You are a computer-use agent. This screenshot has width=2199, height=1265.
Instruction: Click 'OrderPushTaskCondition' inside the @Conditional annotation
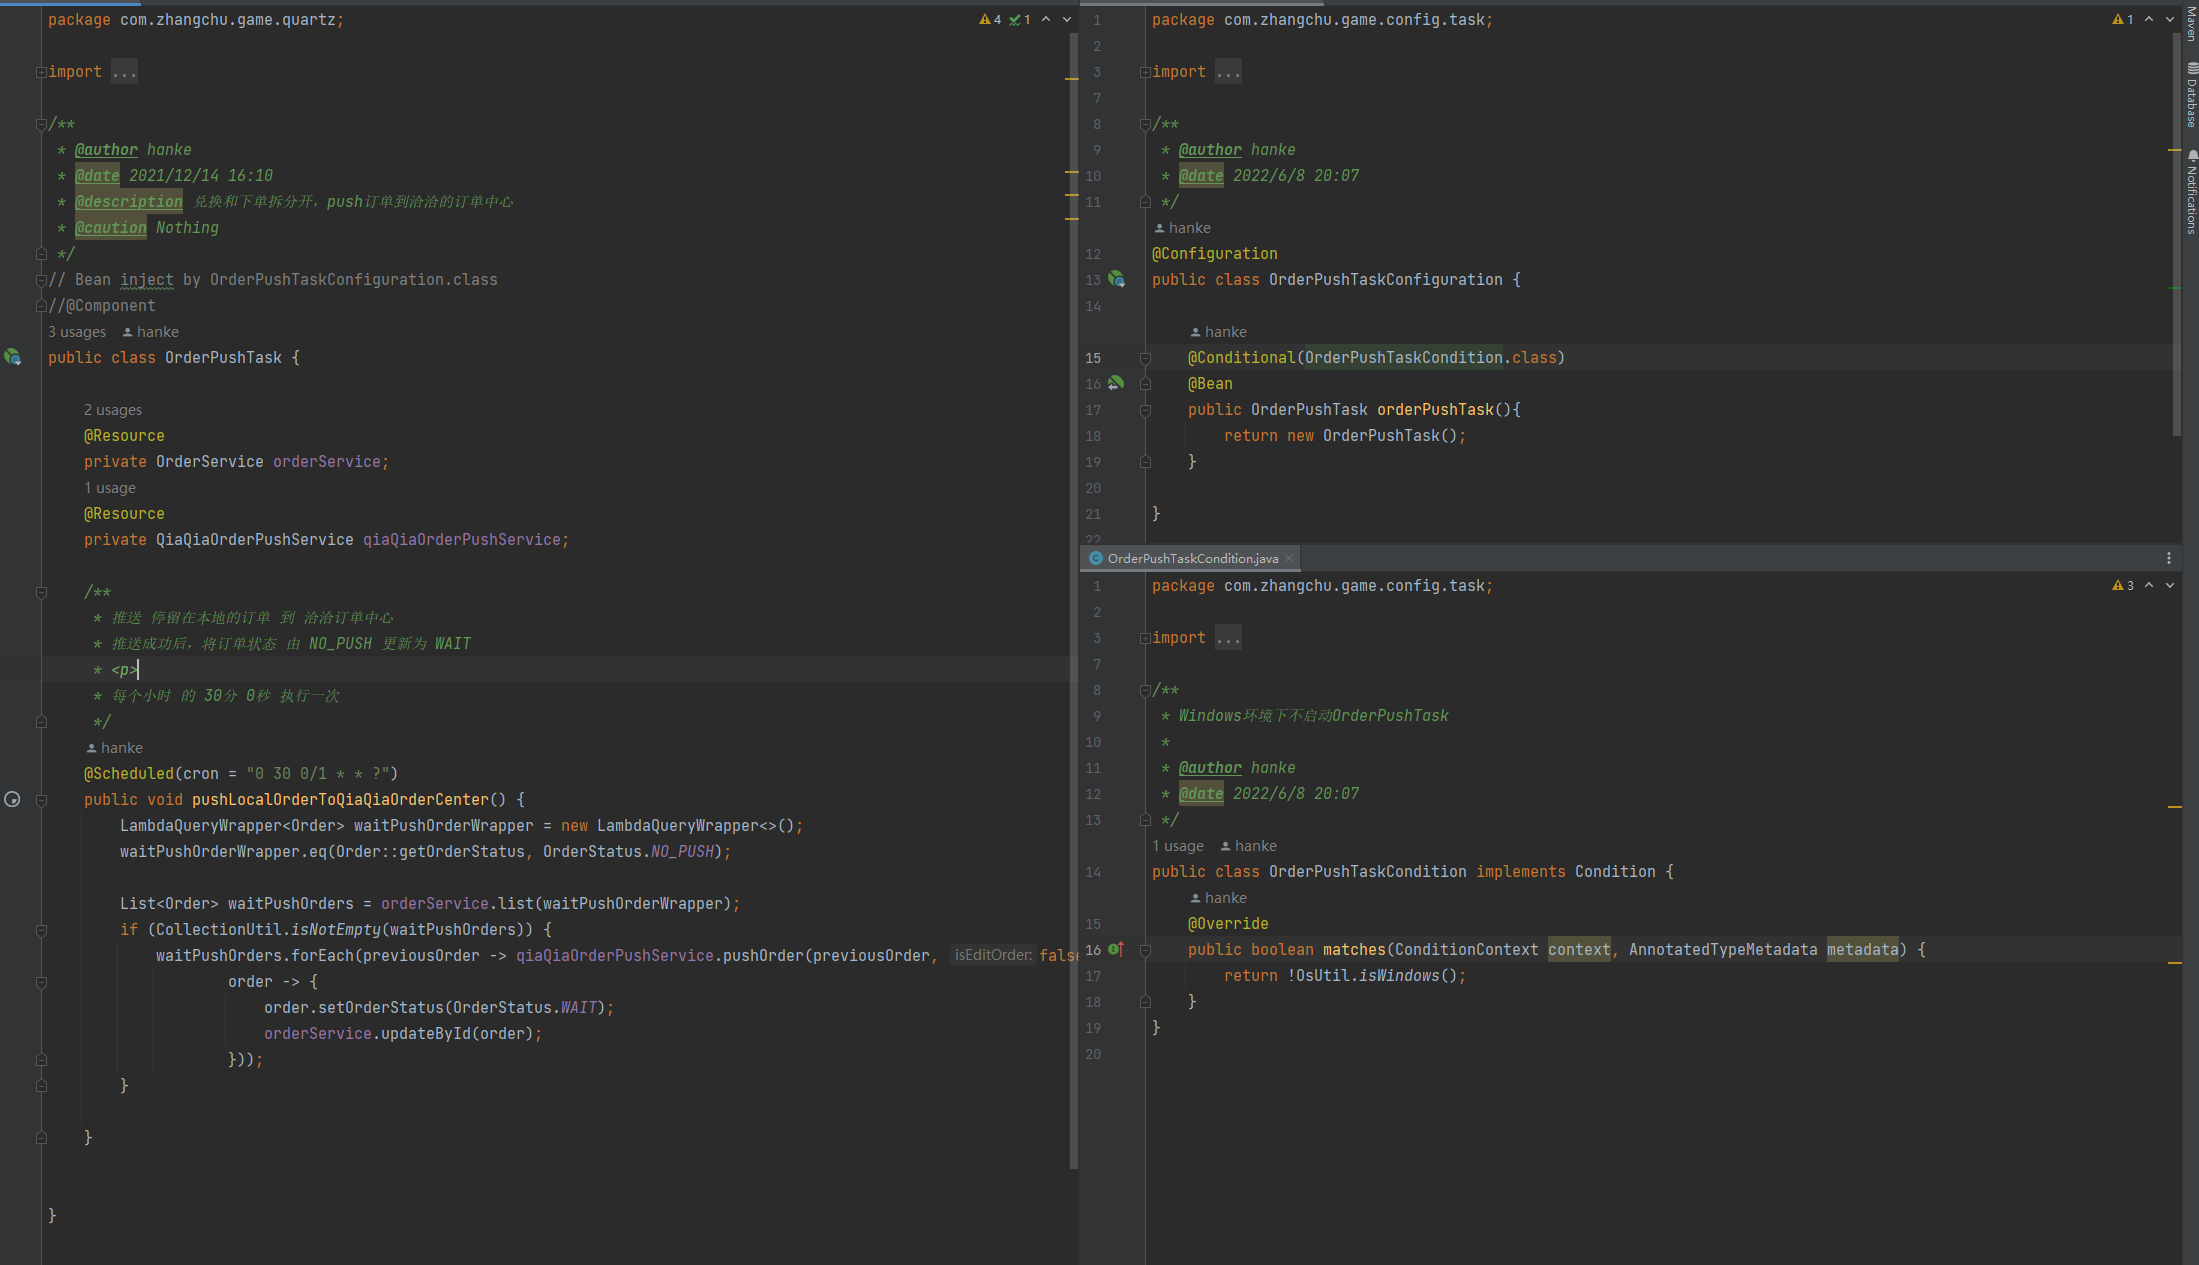pos(1403,358)
